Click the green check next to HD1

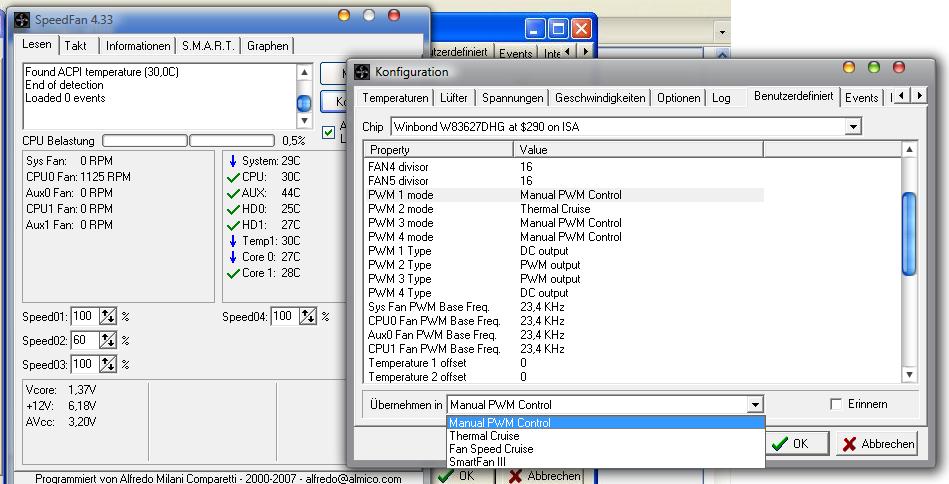coord(233,225)
